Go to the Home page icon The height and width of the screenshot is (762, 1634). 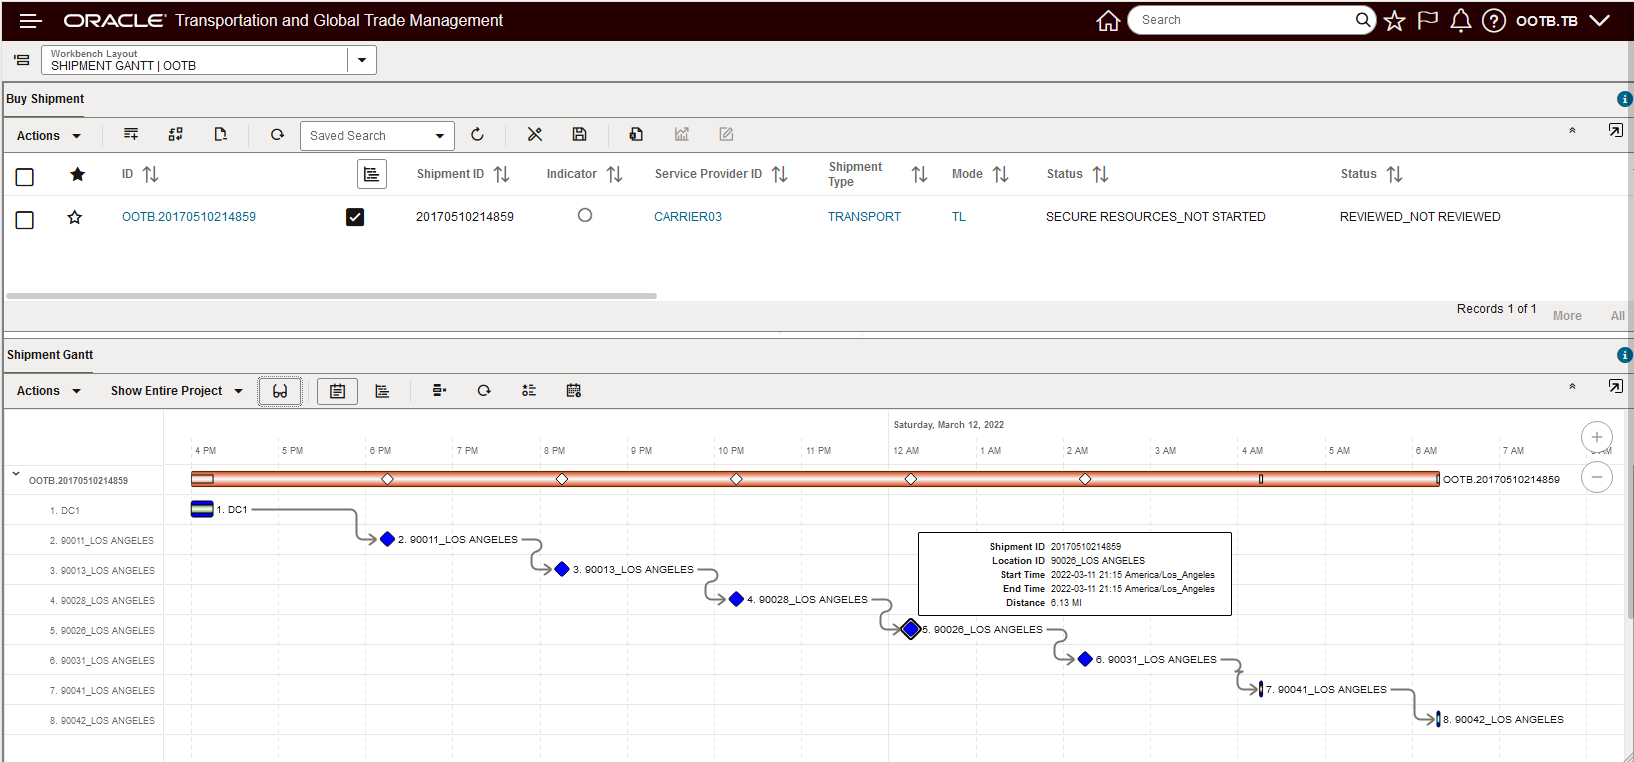(x=1108, y=21)
